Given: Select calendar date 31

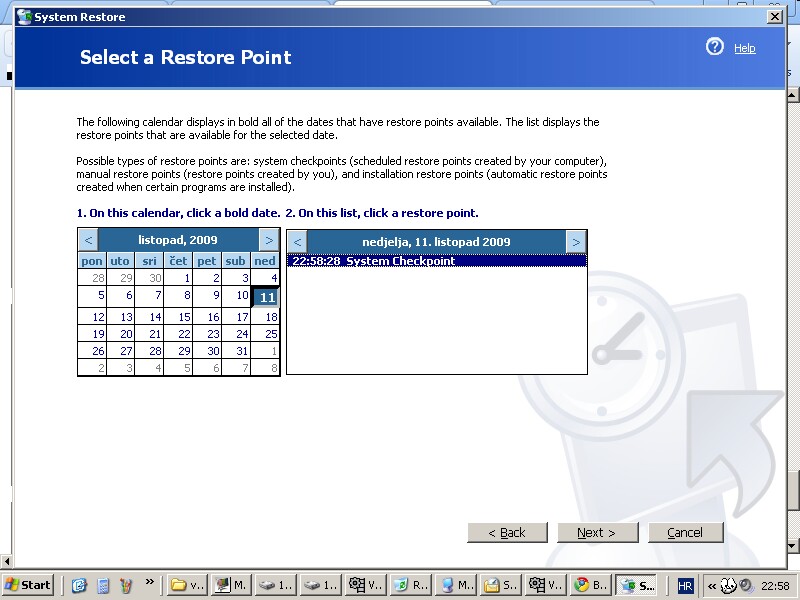Looking at the screenshot, I should pyautogui.click(x=236, y=351).
